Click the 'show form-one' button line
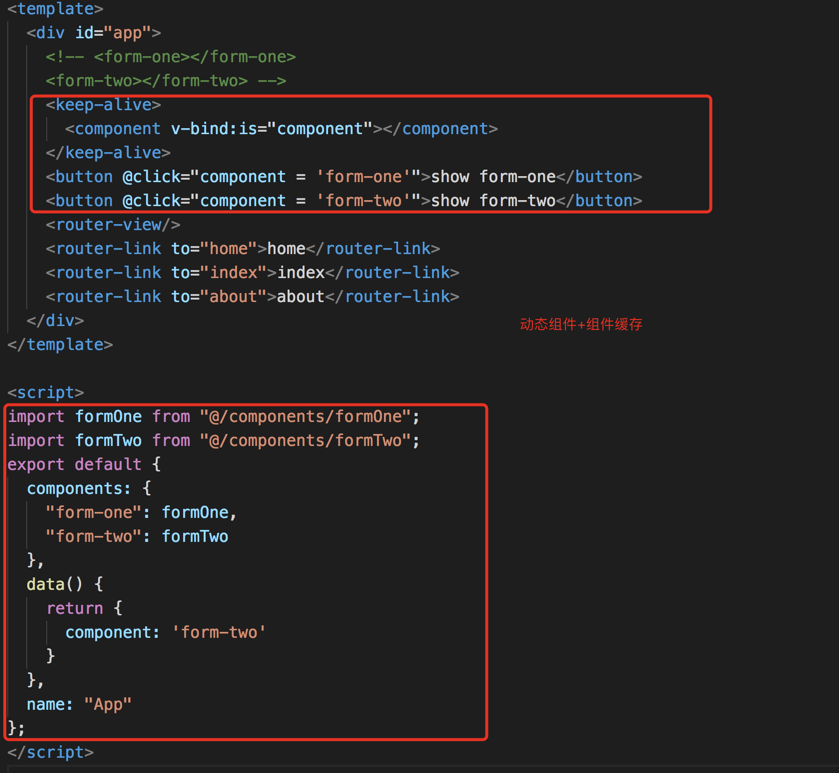This screenshot has width=839, height=773. tap(344, 177)
